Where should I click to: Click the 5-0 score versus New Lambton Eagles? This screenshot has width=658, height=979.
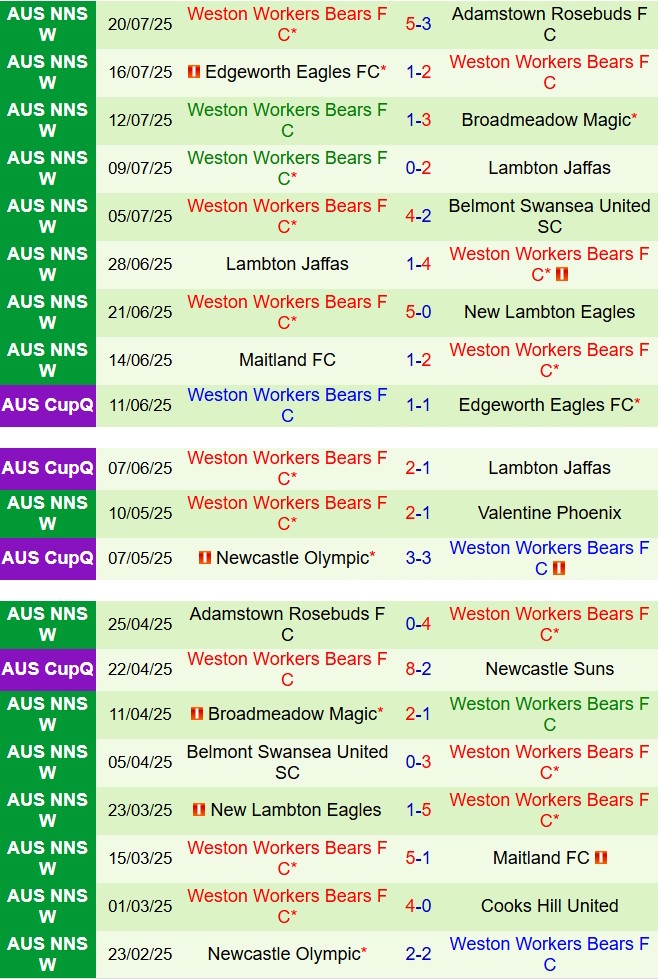point(418,312)
